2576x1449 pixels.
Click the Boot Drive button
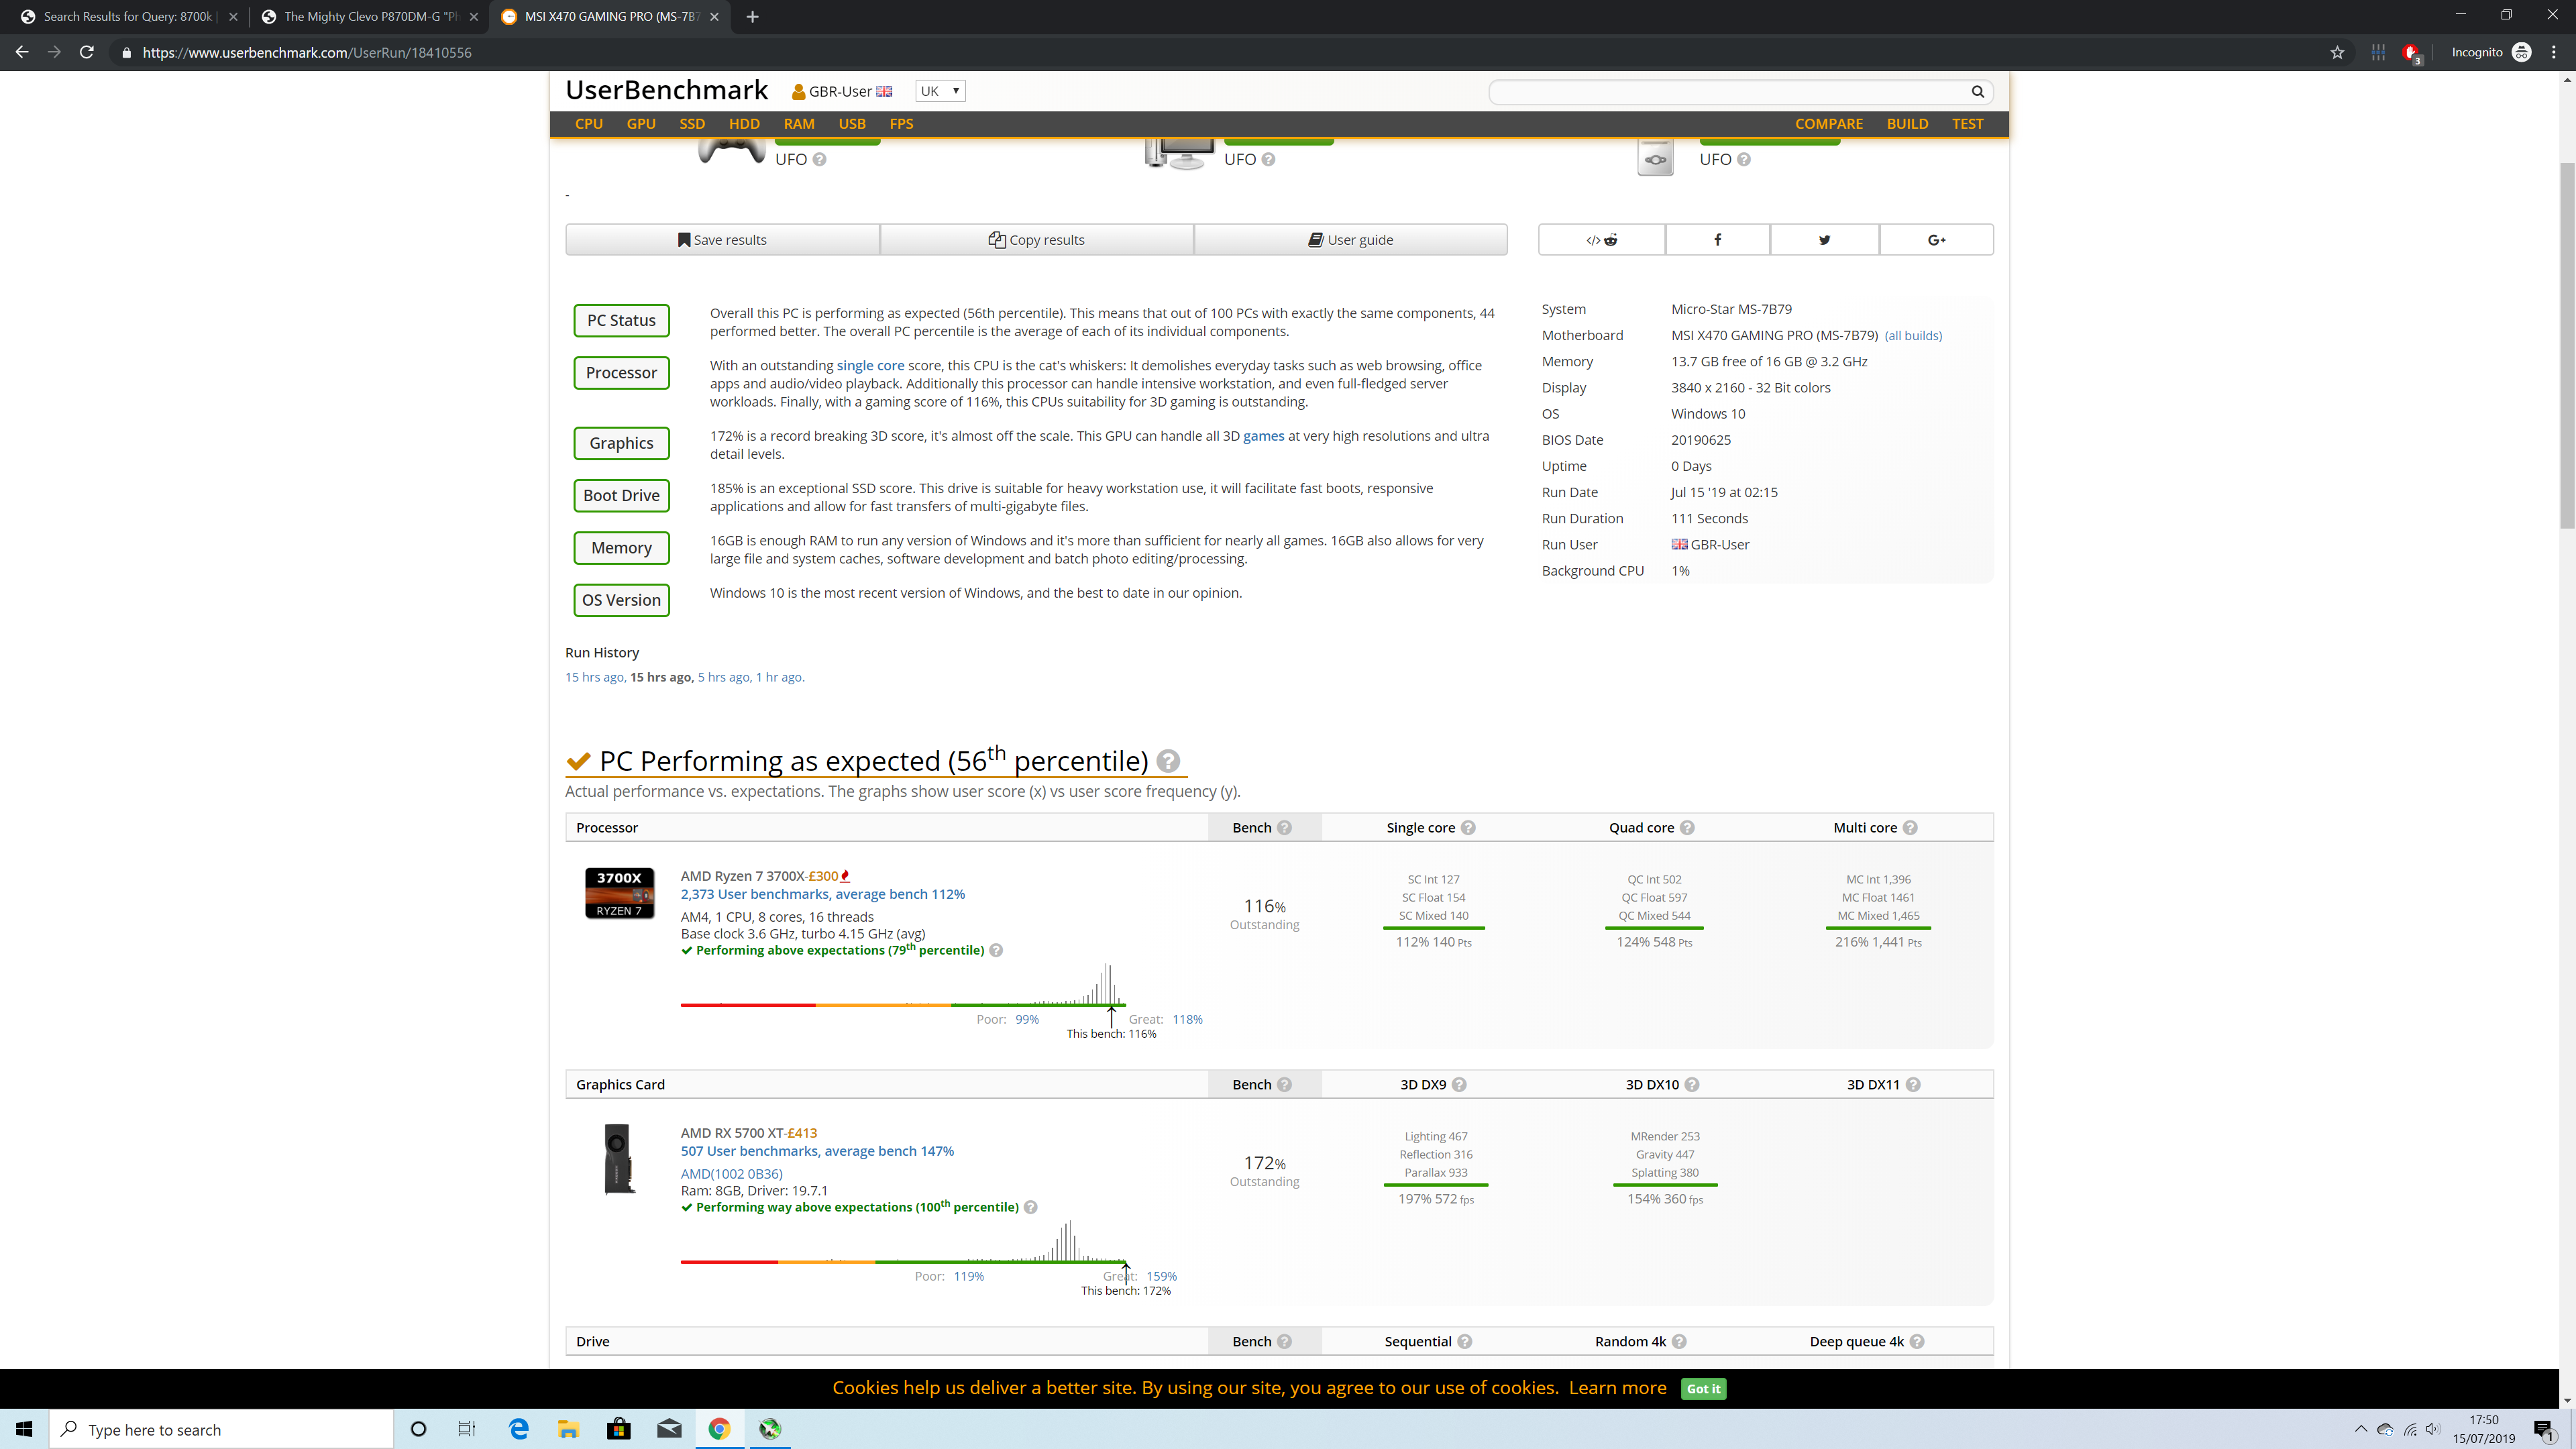coord(621,496)
